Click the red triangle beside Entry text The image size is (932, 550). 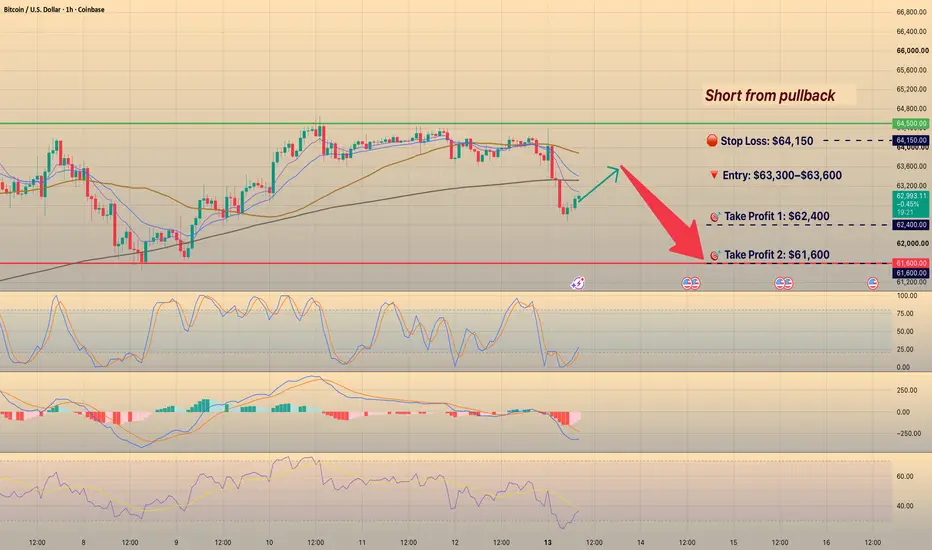pyautogui.click(x=714, y=175)
